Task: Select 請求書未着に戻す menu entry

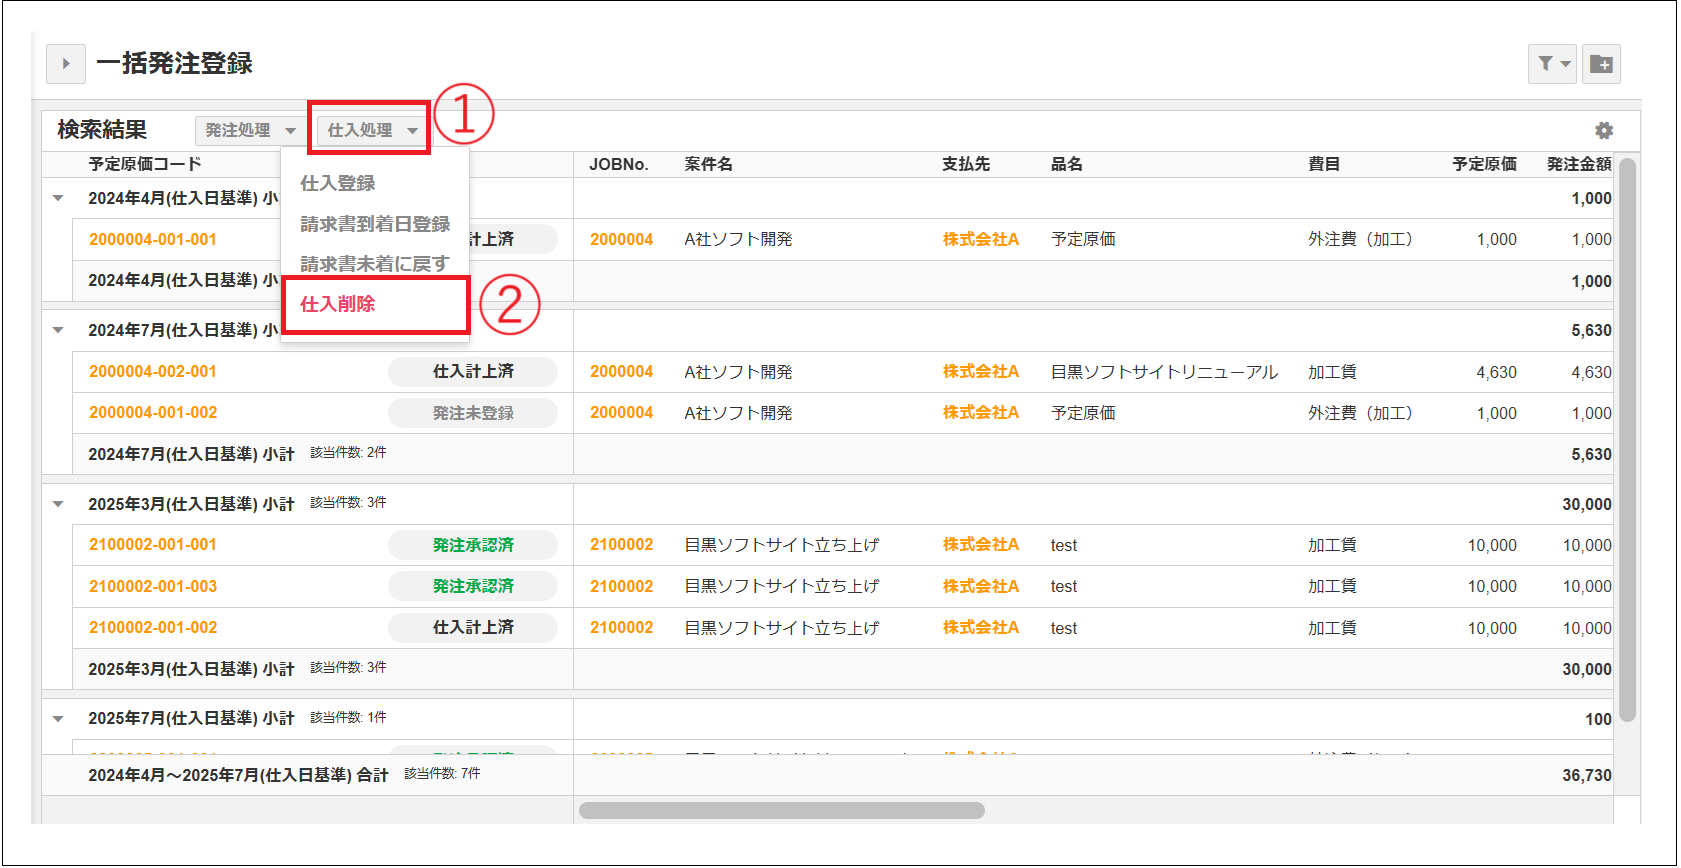Action: coord(375,264)
